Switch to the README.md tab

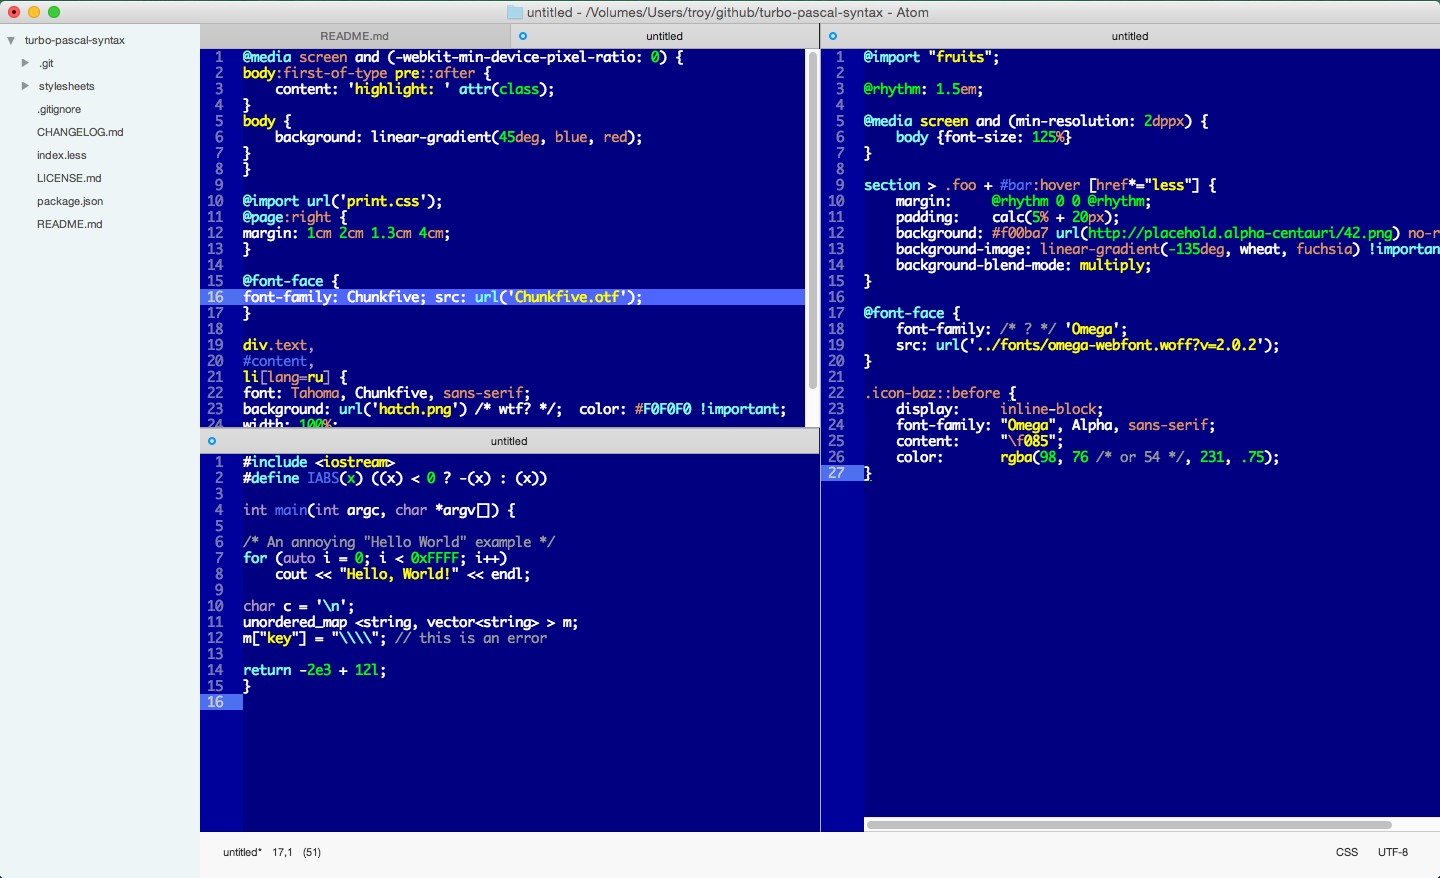tap(355, 36)
